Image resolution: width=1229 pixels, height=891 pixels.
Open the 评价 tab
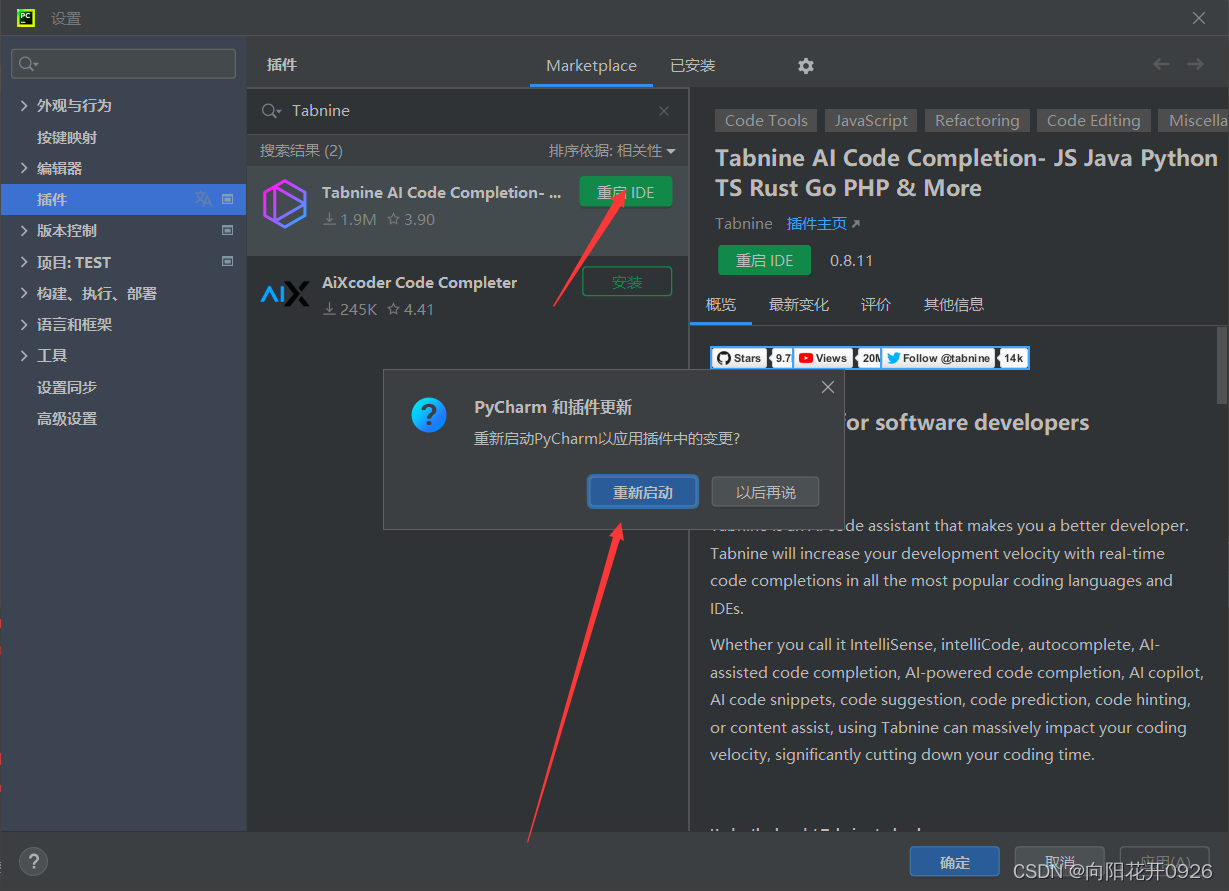(x=876, y=305)
